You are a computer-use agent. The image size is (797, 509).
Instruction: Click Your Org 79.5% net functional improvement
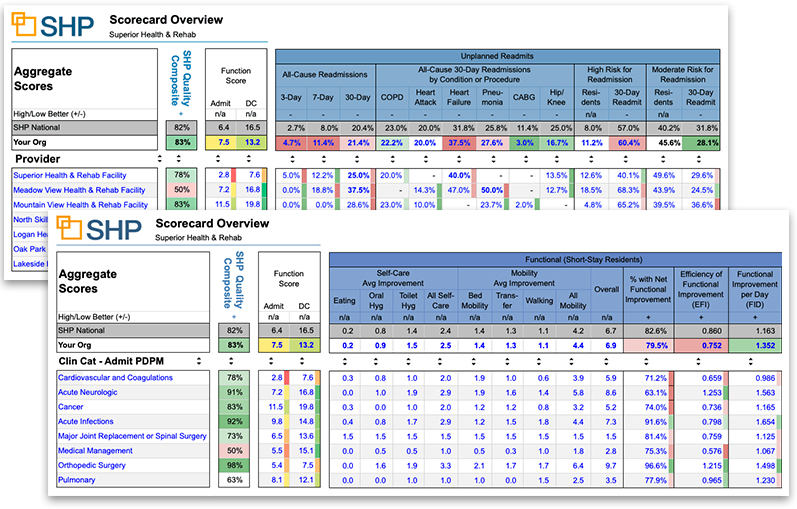[648, 345]
